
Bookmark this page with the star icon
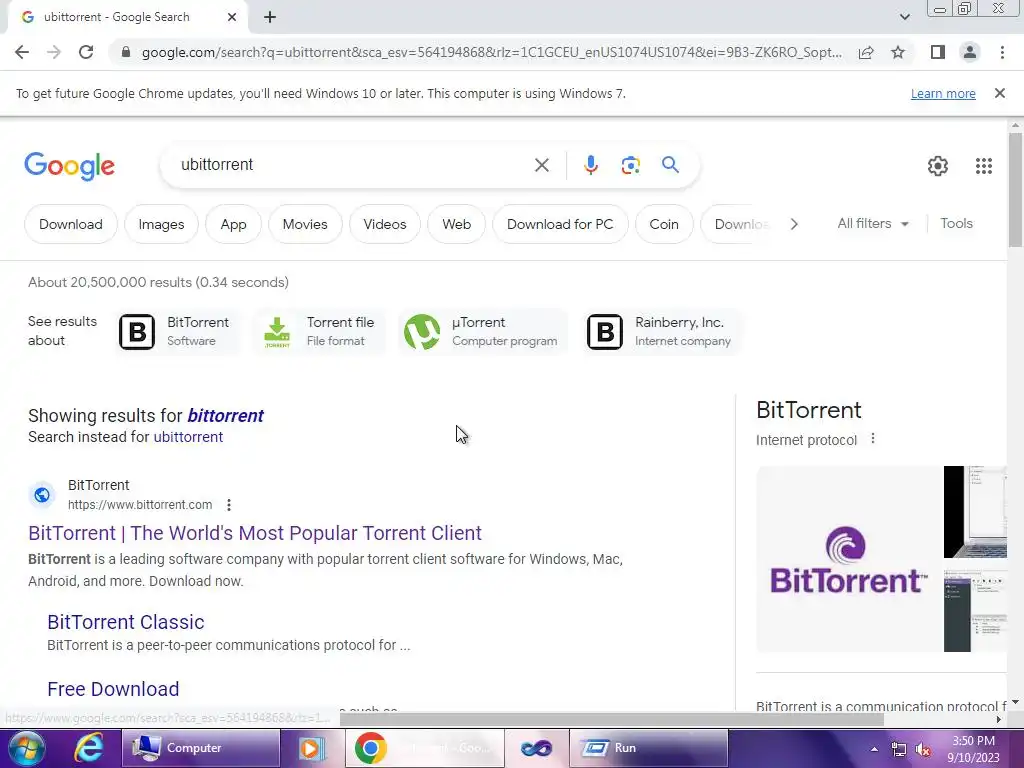(x=898, y=52)
